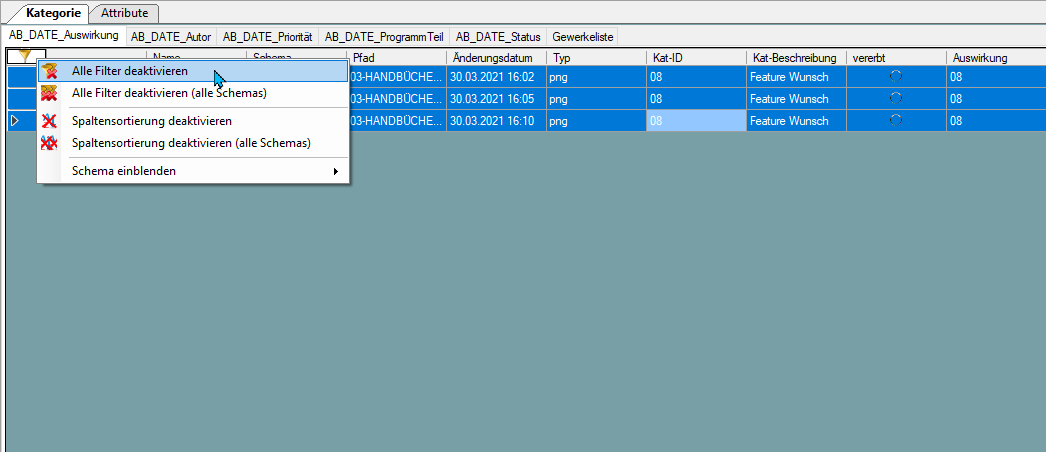The height and width of the screenshot is (452, 1046).
Task: Toggle vererbt radio in third row
Action: pos(896,121)
